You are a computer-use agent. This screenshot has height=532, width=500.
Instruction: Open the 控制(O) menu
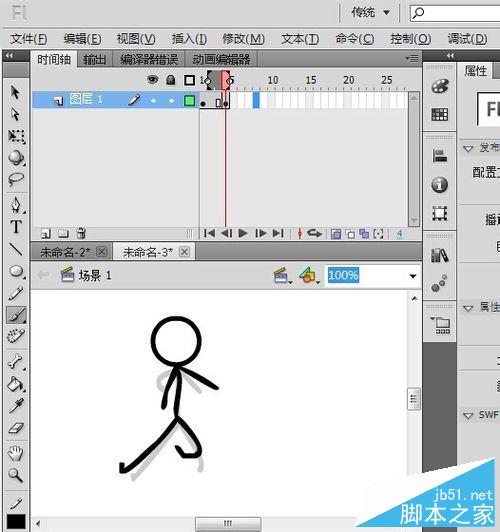tap(410, 39)
